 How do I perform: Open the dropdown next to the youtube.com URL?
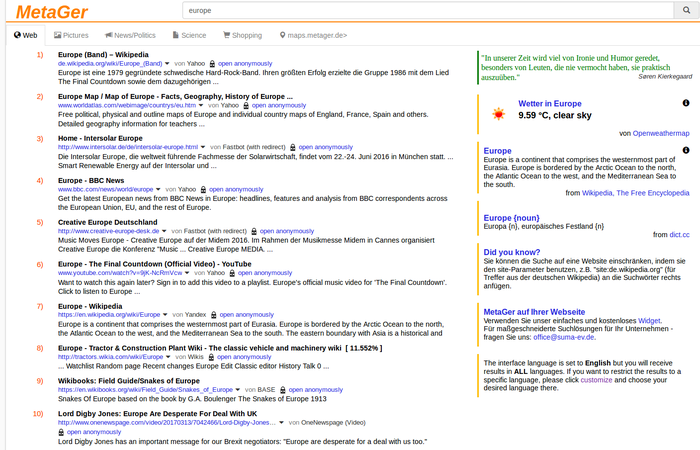coord(187,273)
